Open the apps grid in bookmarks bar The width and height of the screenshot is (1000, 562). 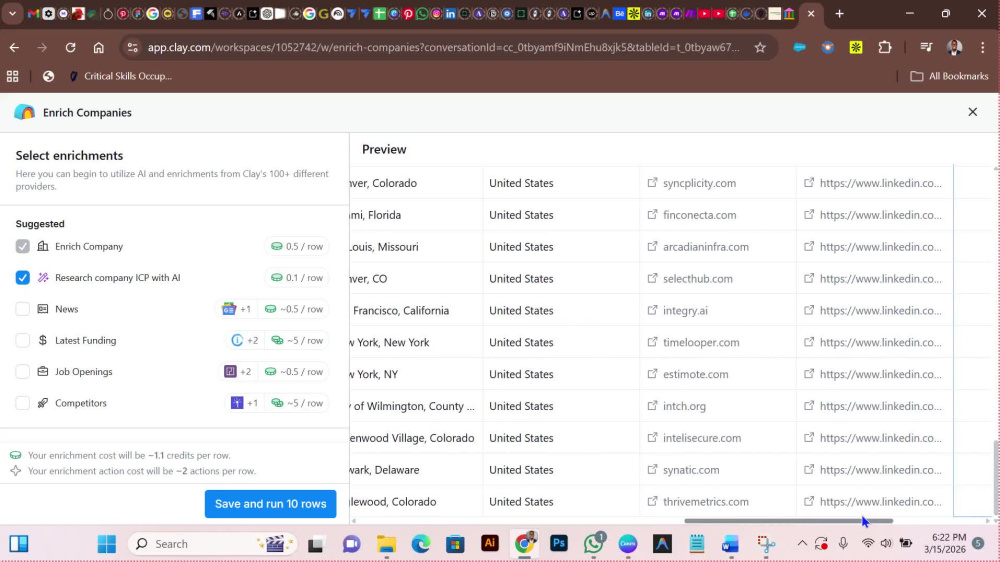point(12,76)
